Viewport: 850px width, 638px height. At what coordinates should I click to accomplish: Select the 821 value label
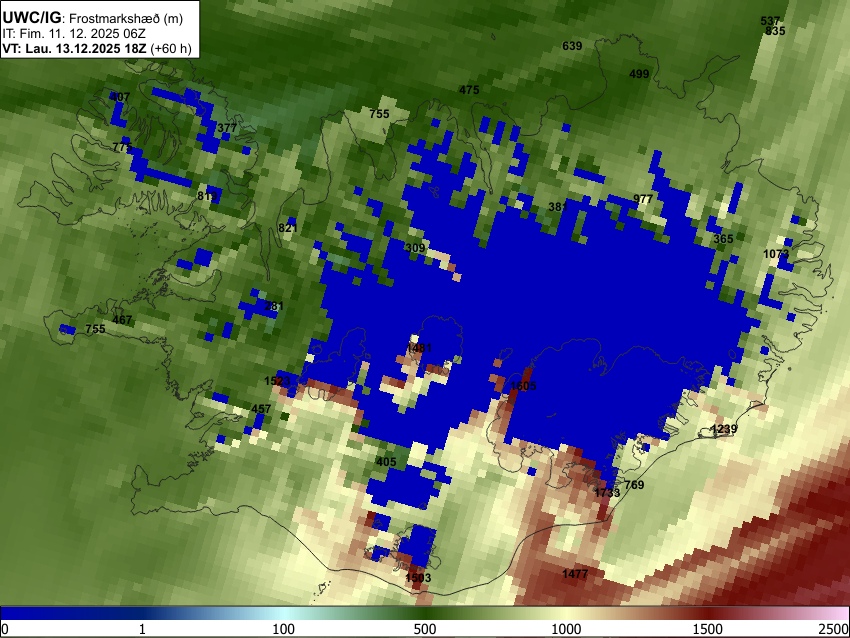[288, 228]
